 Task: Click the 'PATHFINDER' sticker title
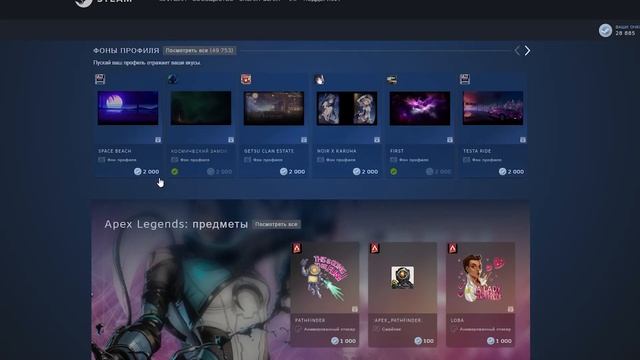pyautogui.click(x=310, y=320)
